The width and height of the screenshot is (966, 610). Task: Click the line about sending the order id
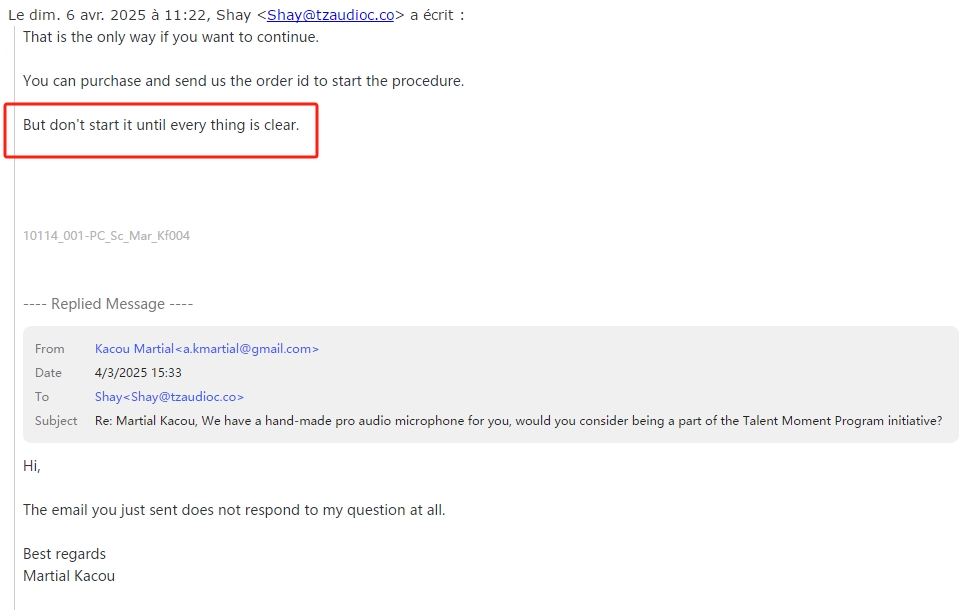tap(243, 81)
